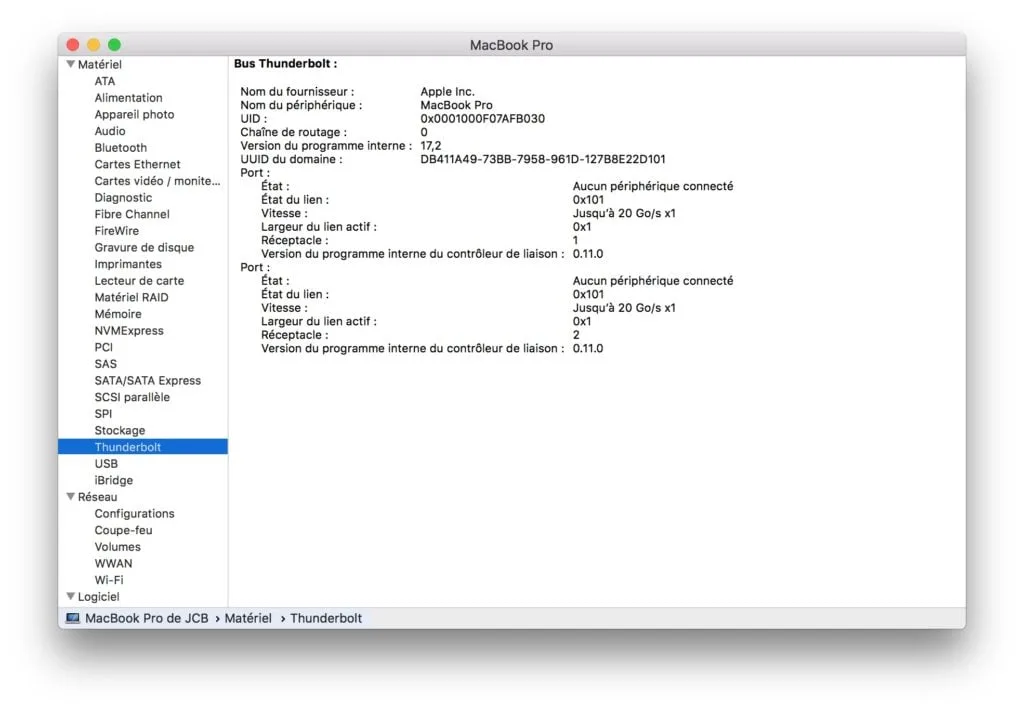Image resolution: width=1024 pixels, height=712 pixels.
Task: Click Réceptacle value 2 of second port
Action: click(x=576, y=335)
